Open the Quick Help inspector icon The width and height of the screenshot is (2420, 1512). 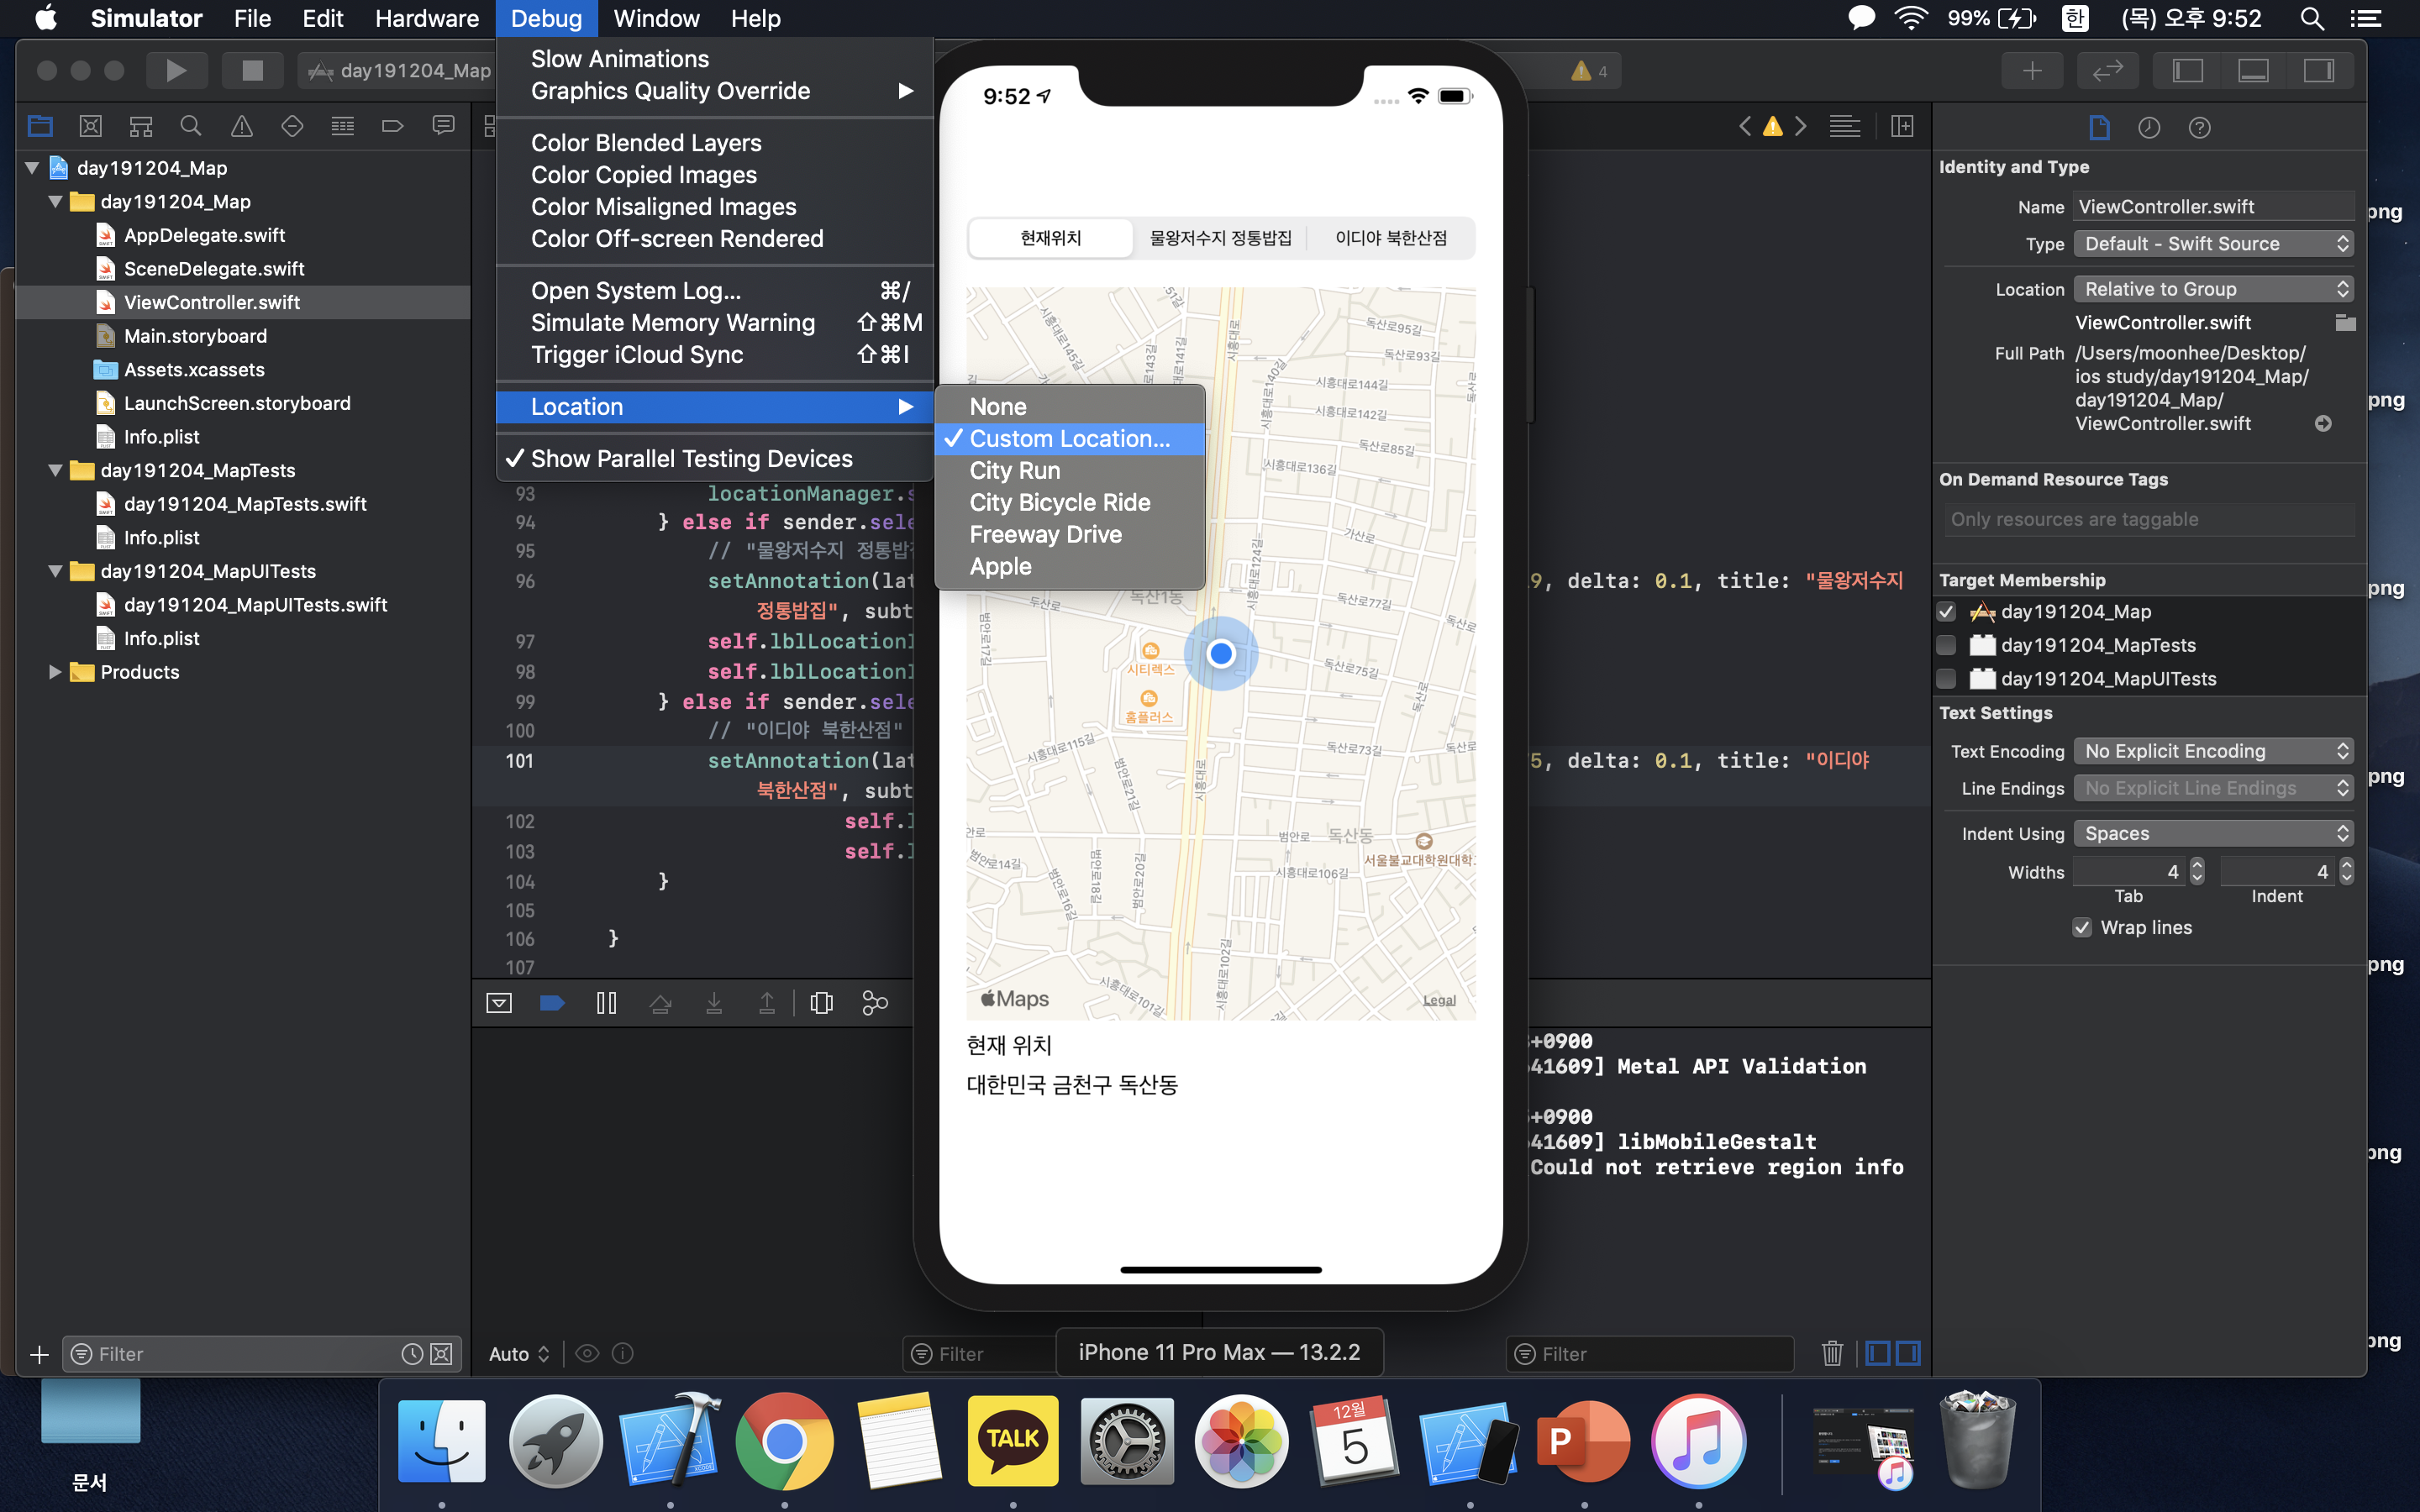[x=2198, y=127]
